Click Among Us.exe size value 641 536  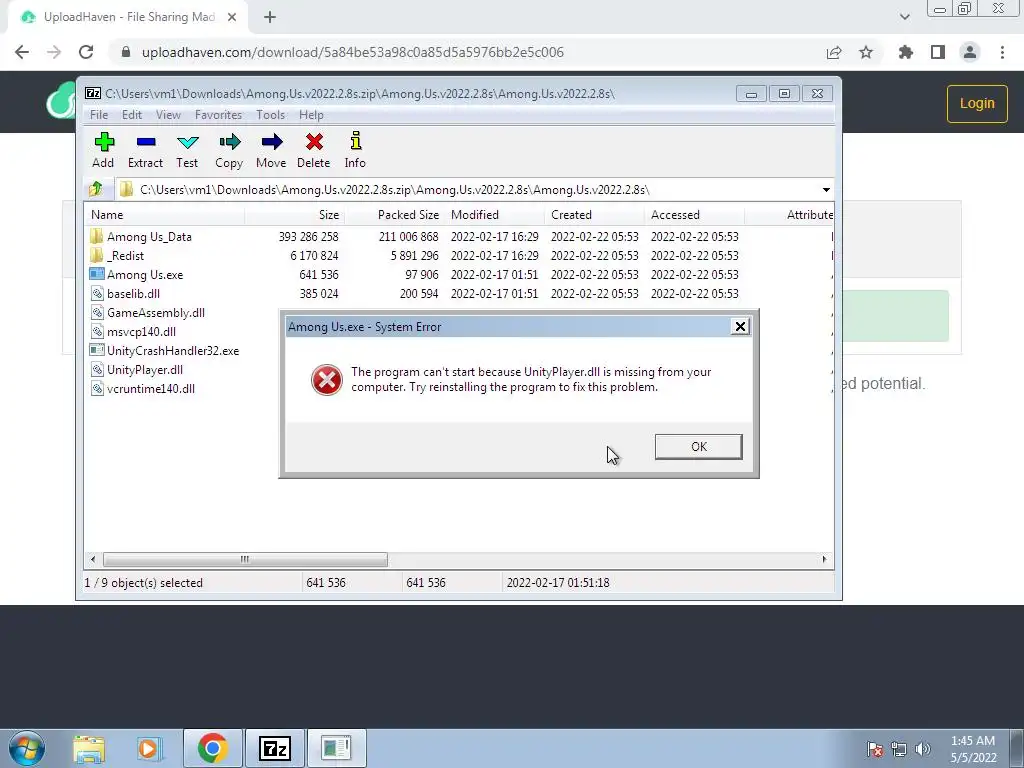319,274
